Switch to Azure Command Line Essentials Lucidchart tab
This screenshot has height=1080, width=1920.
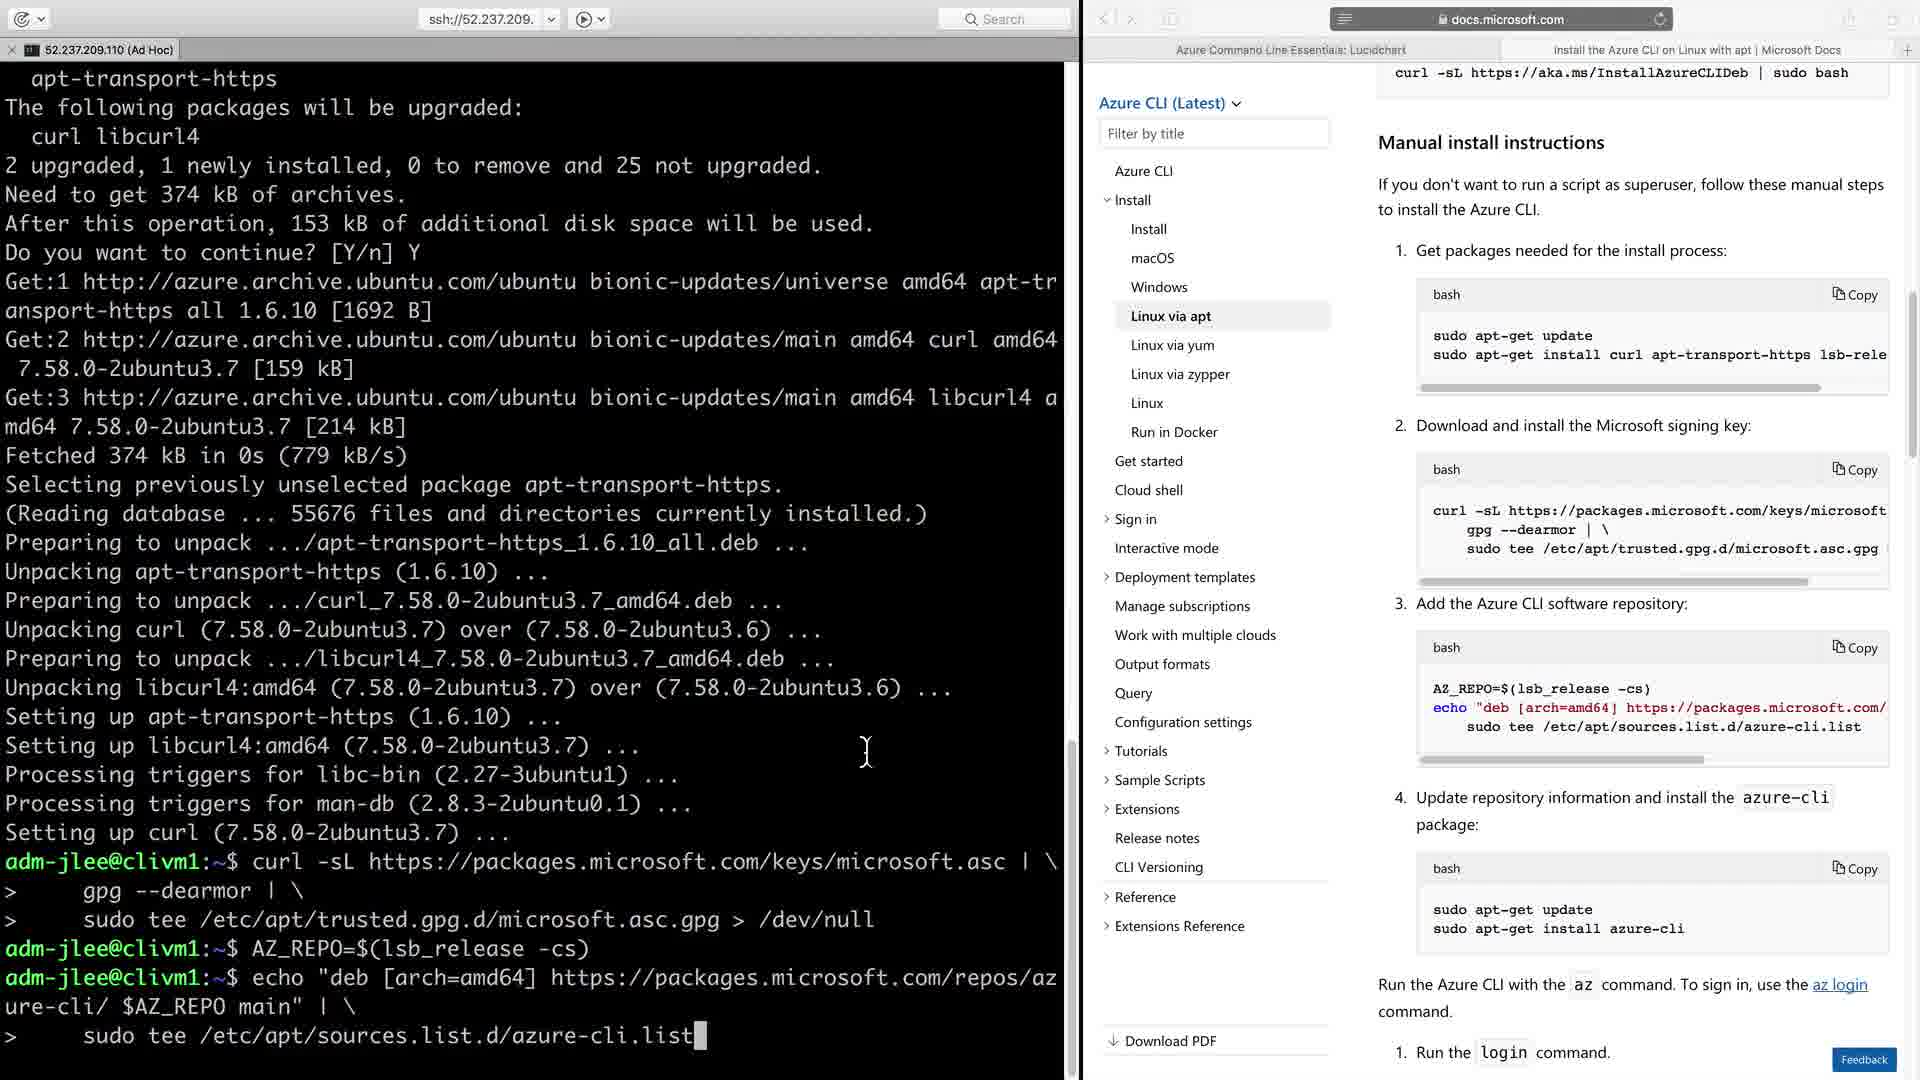[1290, 49]
